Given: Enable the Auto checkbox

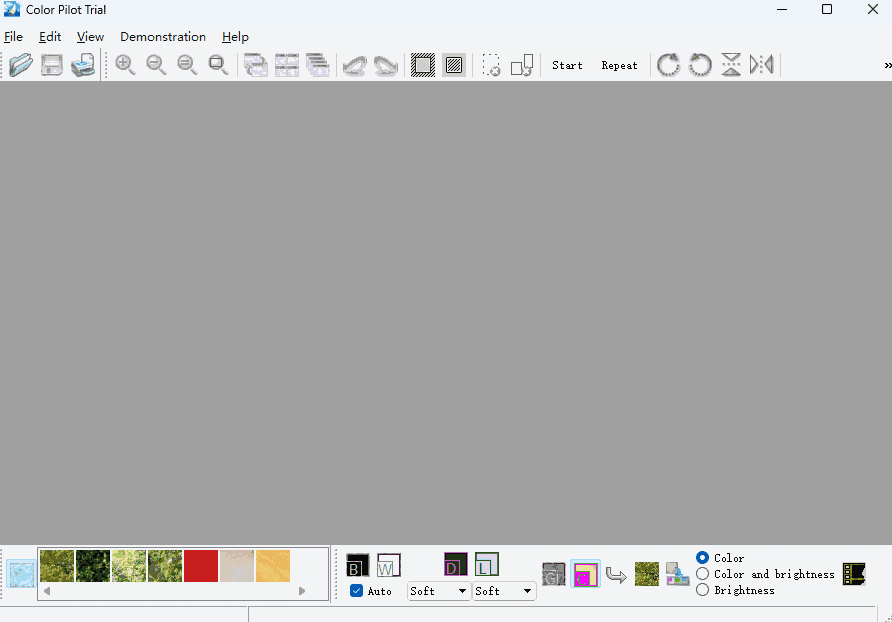Looking at the screenshot, I should 356,591.
